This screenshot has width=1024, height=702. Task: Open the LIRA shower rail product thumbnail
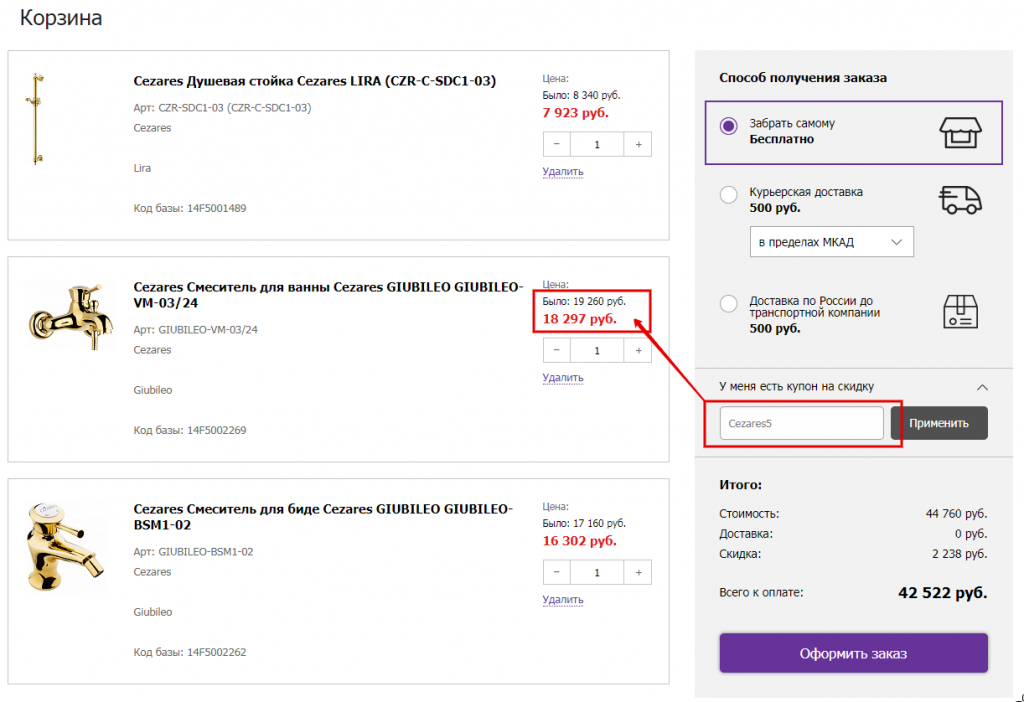click(x=37, y=119)
